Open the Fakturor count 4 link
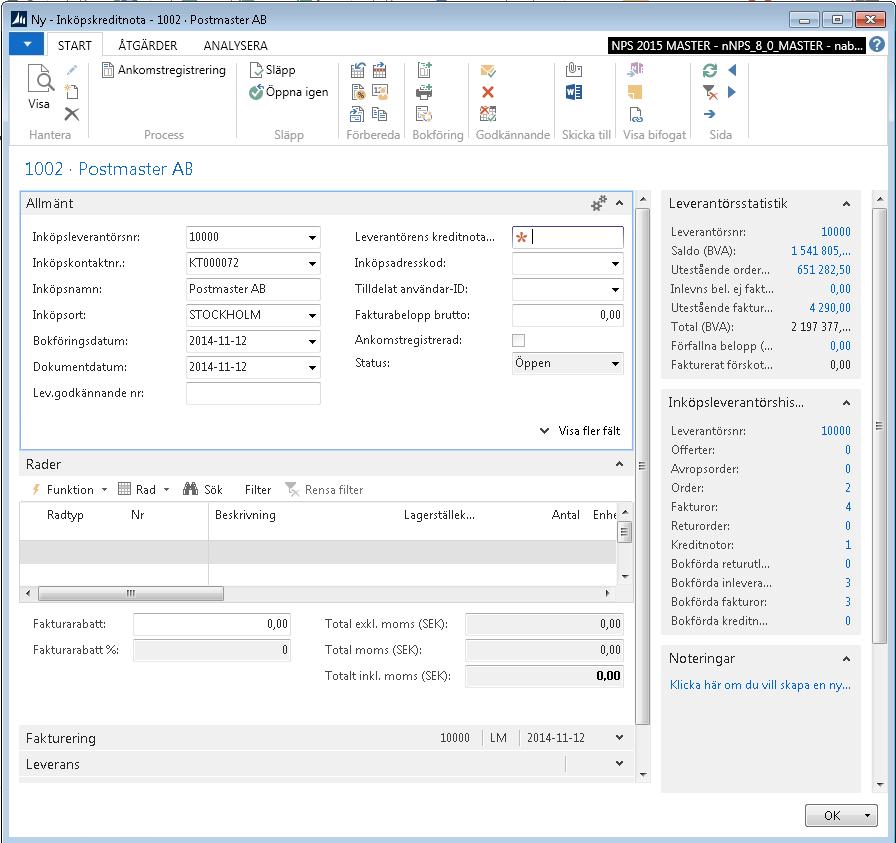Screen dimensions: 896x843 pyautogui.click(x=848, y=506)
